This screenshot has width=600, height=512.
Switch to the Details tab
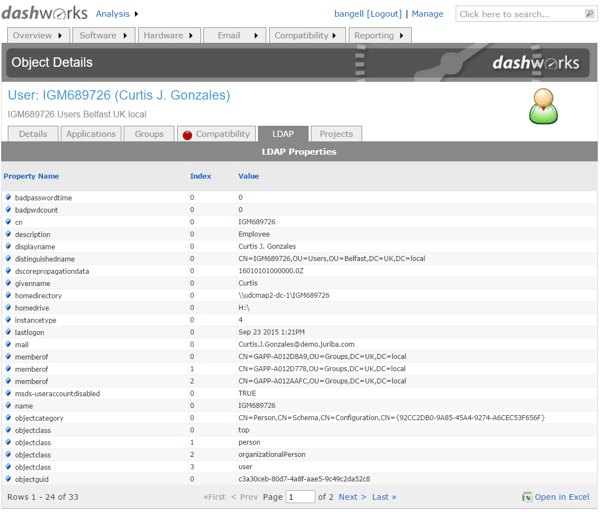tap(33, 134)
